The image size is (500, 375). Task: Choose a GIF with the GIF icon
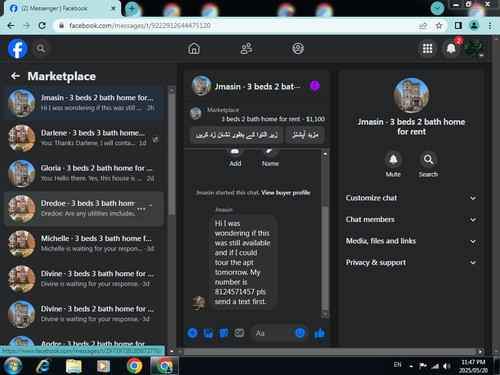coord(239,333)
